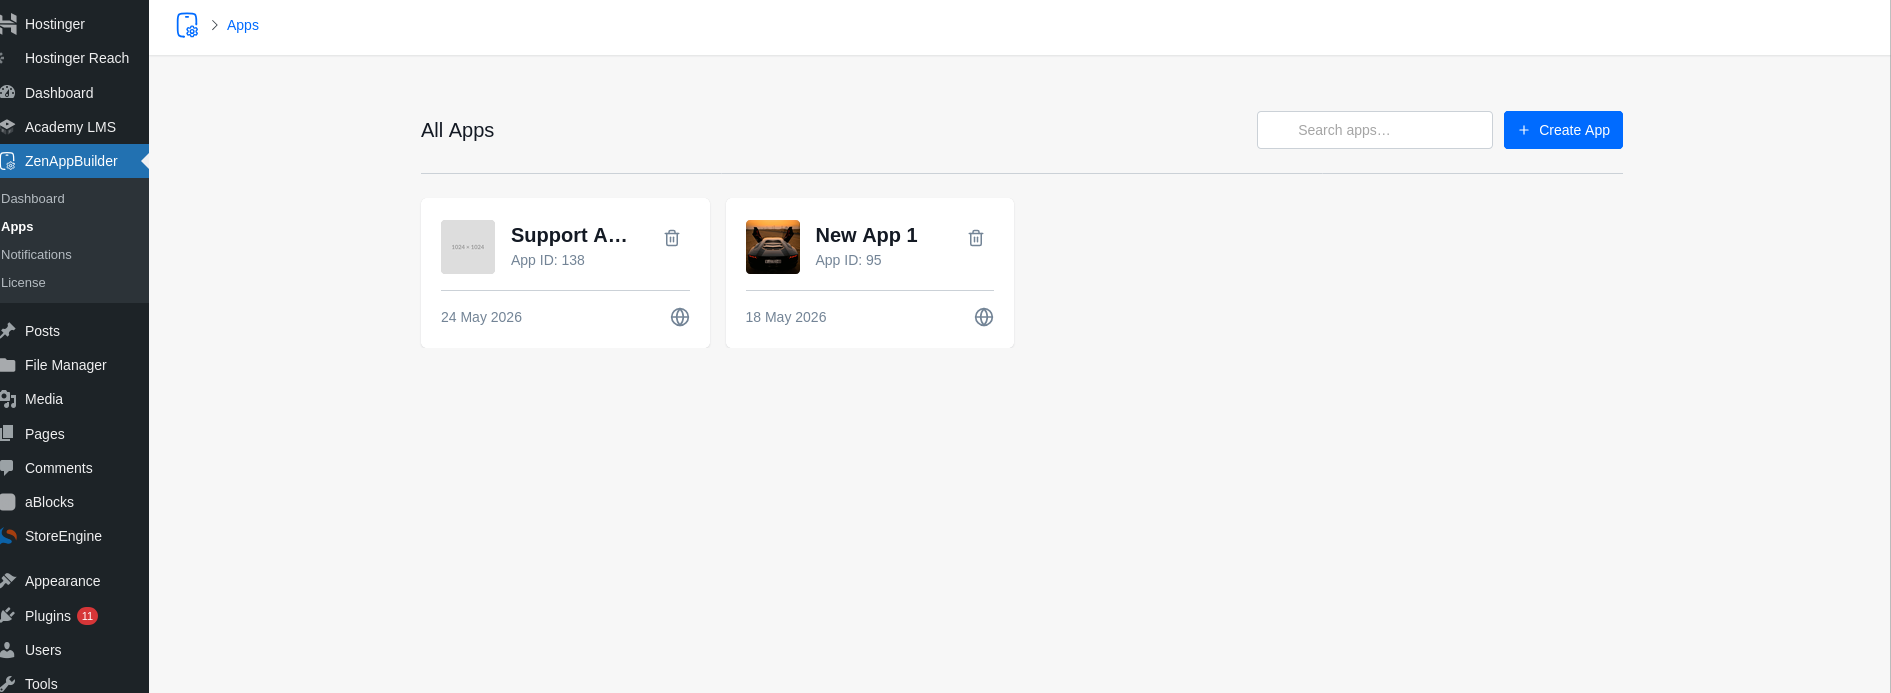Viewport: 1891px width, 693px height.
Task: Open ZenAppBuilder Dashboard submenu item
Action: (33, 199)
